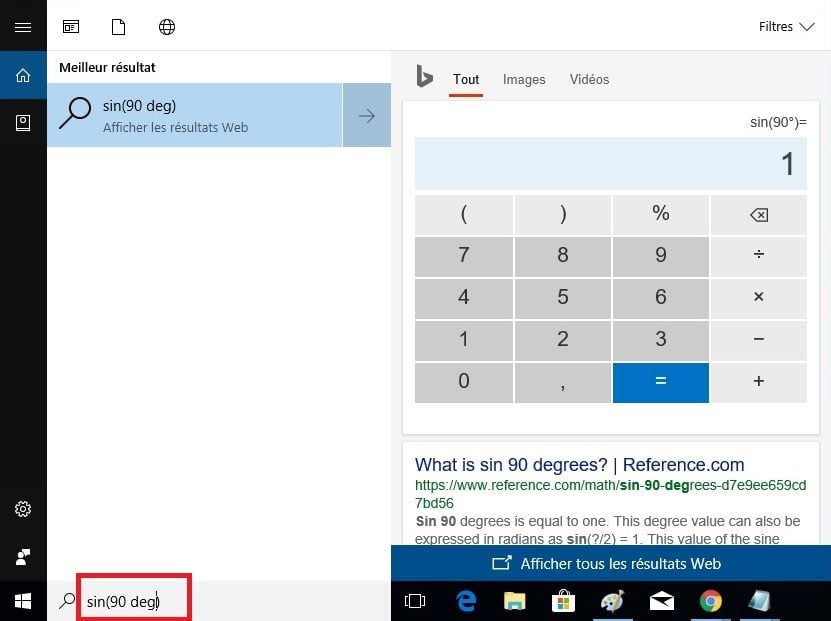The height and width of the screenshot is (621, 831).
Task: Open the Notebook icon in the sidebar
Action: (23, 123)
